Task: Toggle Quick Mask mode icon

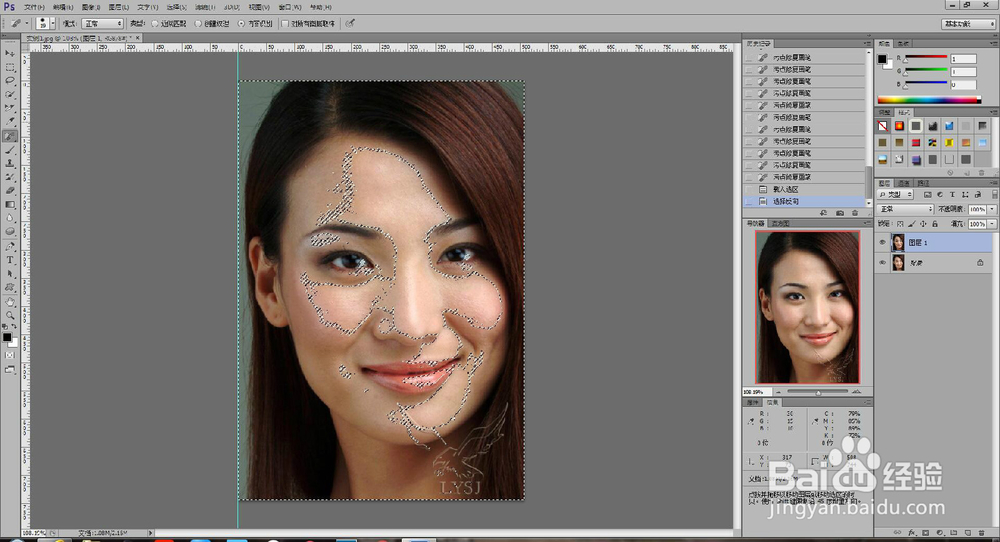Action: (x=10, y=355)
